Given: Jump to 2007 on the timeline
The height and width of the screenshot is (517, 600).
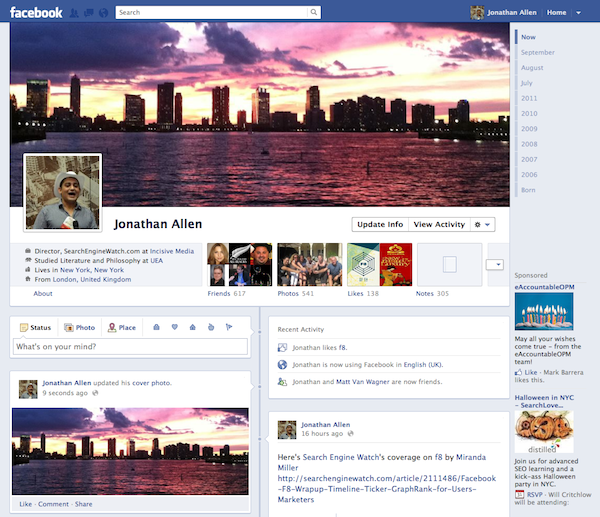Looking at the screenshot, I should click(x=529, y=160).
